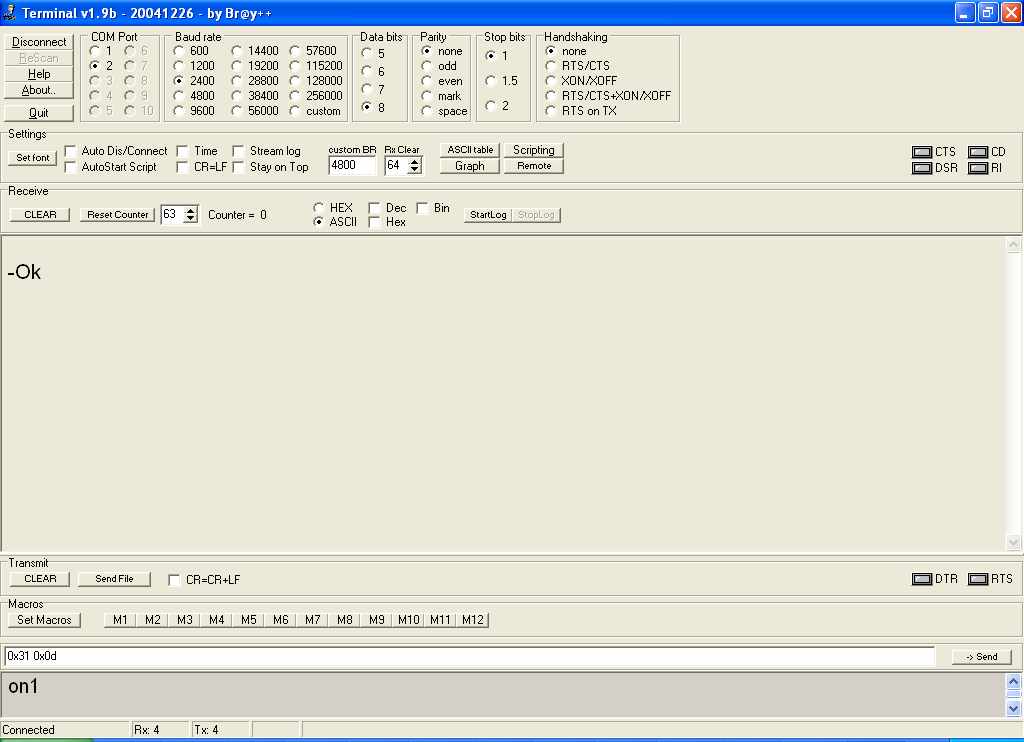Decrease the receive counter spinner value

click(x=190, y=219)
